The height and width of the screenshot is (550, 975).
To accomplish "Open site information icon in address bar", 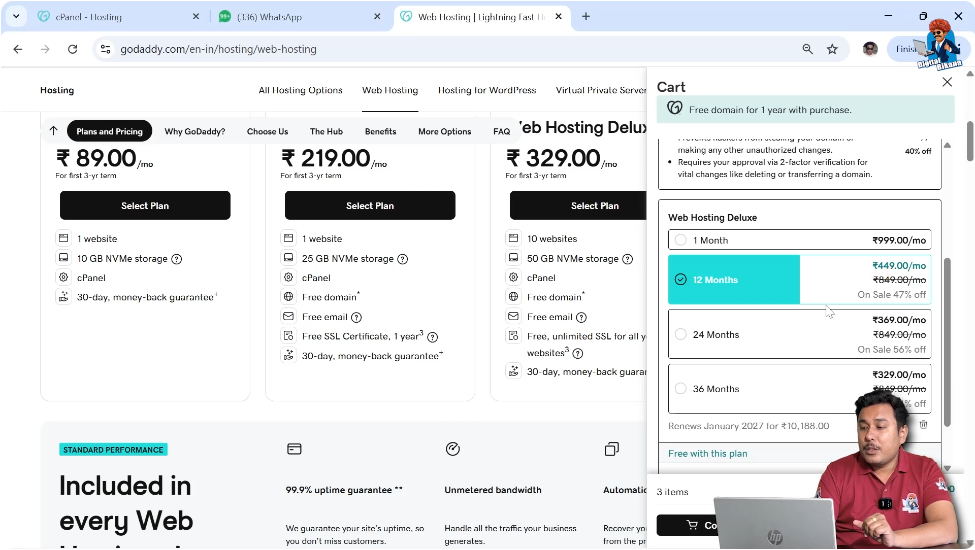I will click(105, 49).
